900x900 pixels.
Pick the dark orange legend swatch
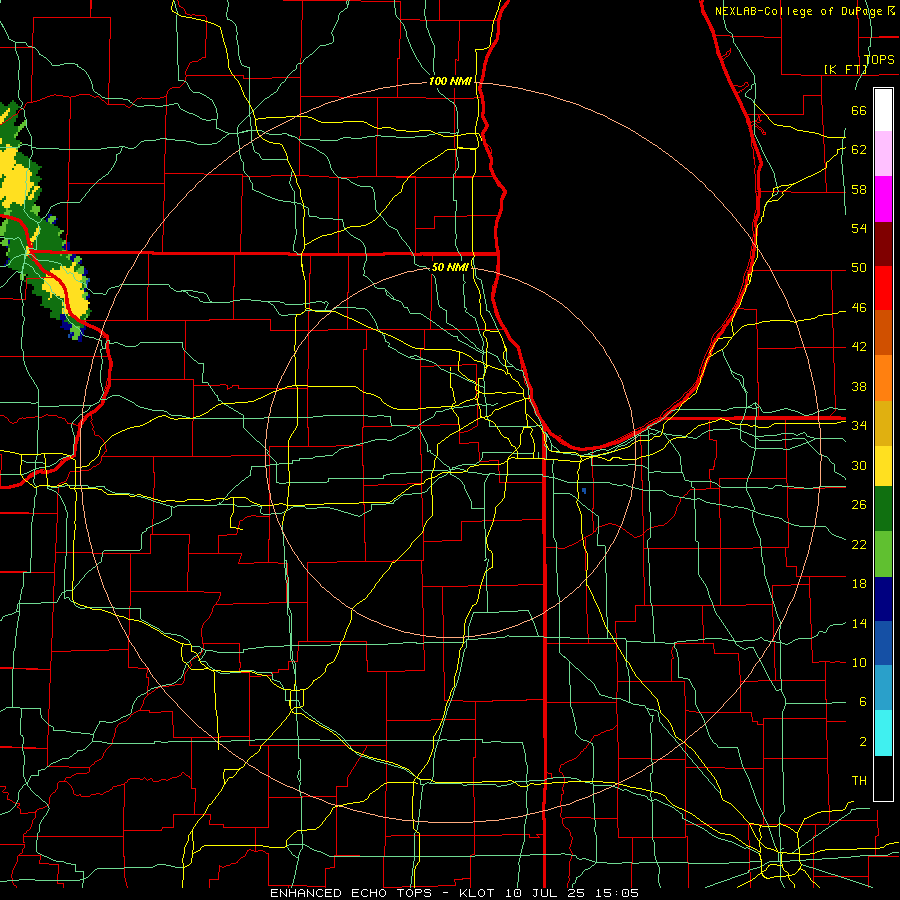883,333
